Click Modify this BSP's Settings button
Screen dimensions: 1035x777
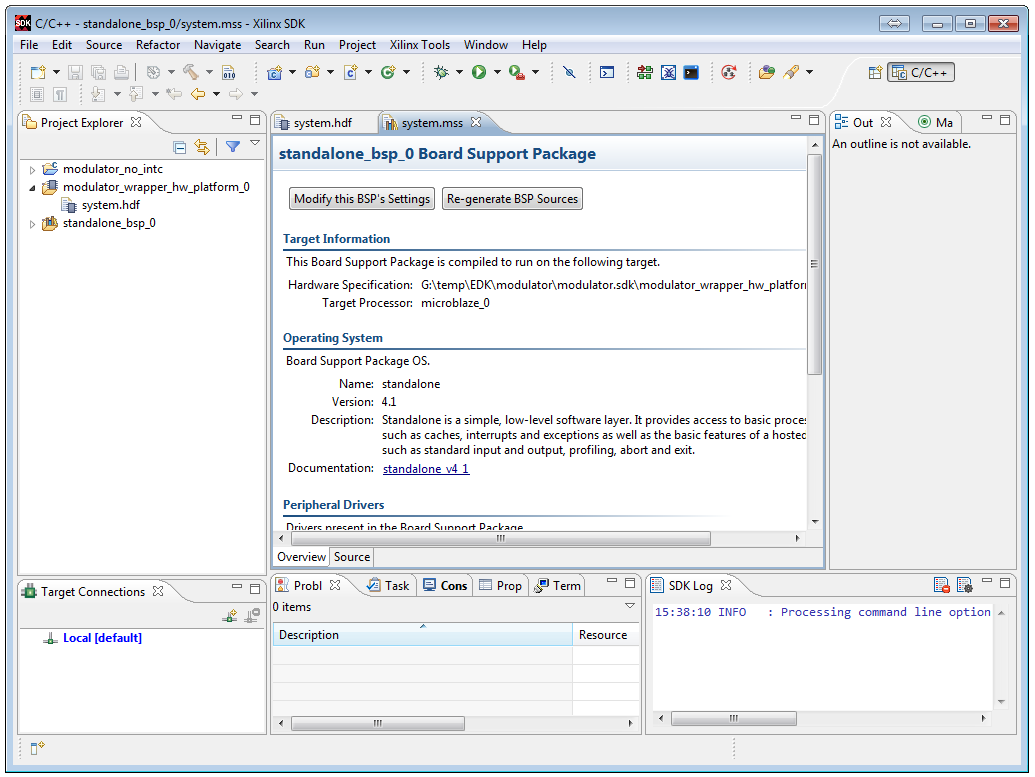pyautogui.click(x=362, y=199)
